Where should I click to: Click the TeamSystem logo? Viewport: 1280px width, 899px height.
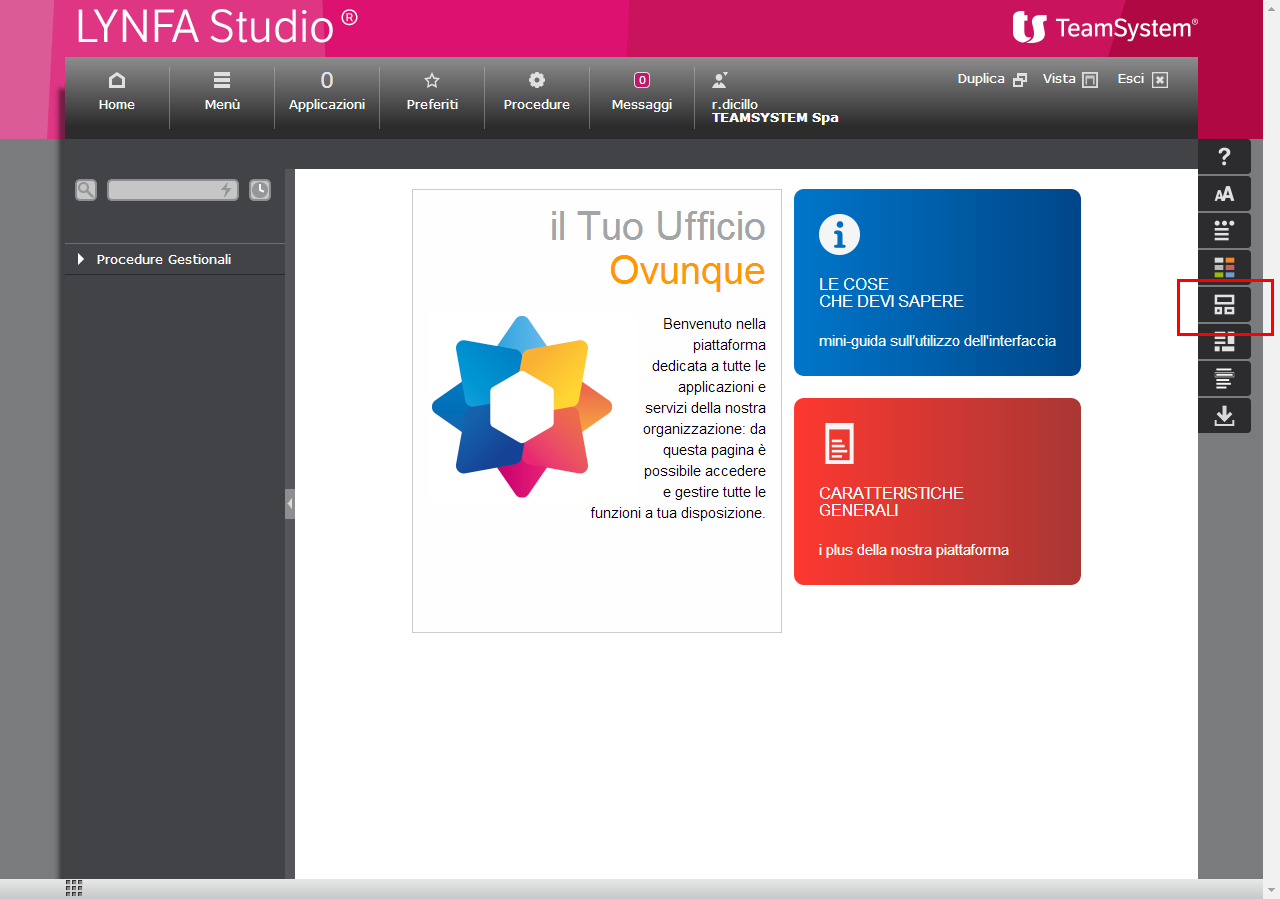(x=1104, y=27)
